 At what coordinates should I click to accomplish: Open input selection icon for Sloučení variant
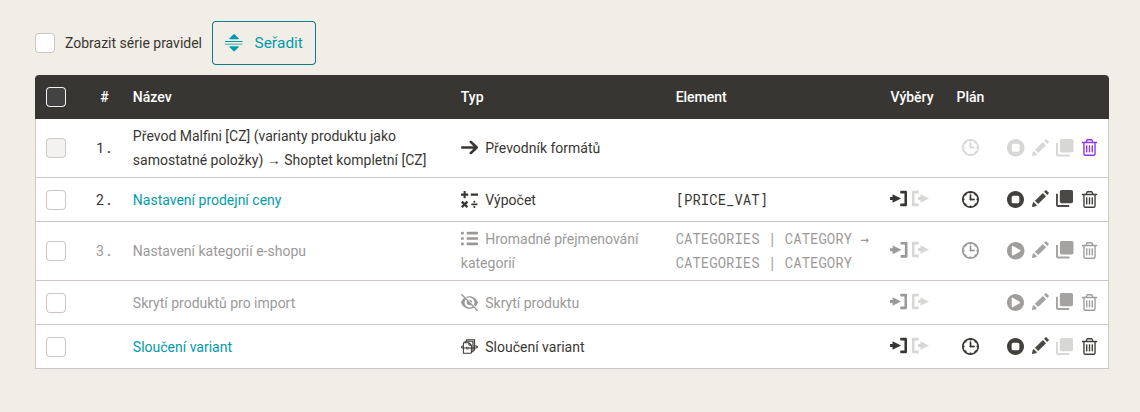pos(899,346)
